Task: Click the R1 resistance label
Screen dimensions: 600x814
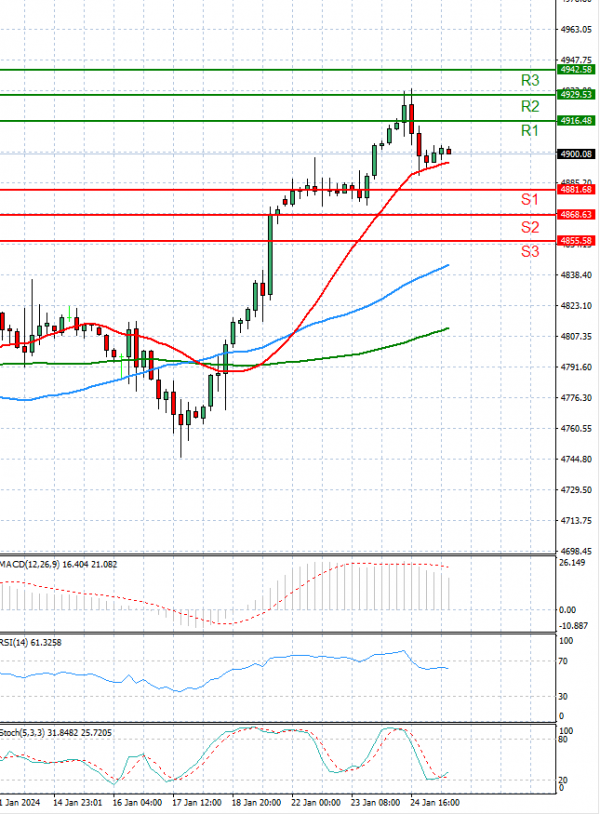Action: point(529,131)
